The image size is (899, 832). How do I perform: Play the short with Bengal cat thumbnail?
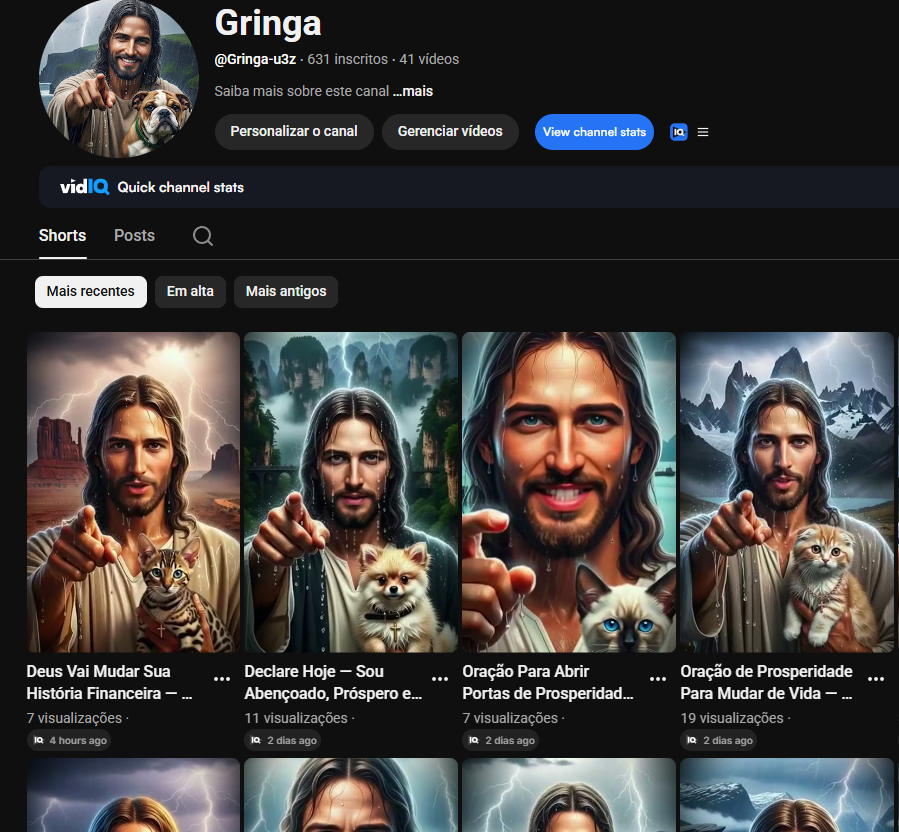pos(133,492)
